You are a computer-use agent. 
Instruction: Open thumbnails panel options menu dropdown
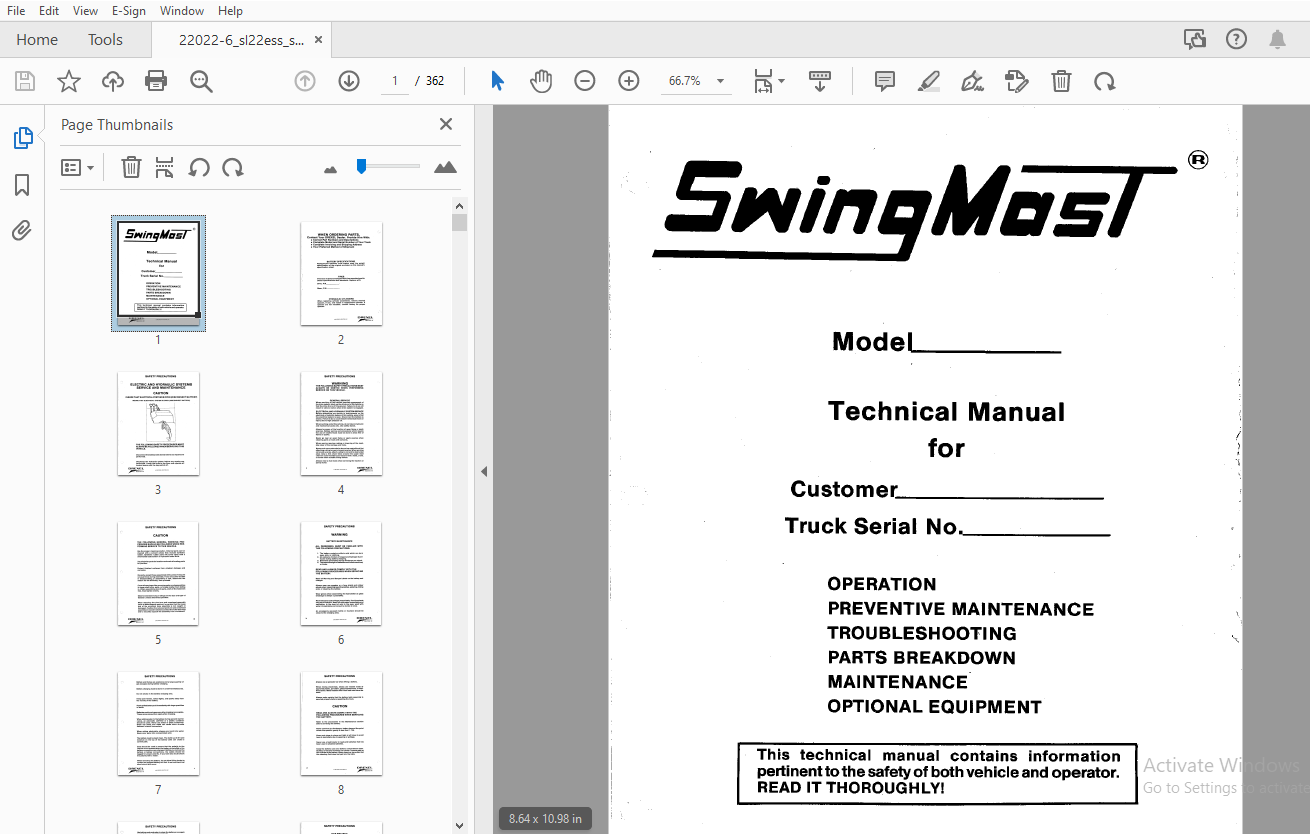pyautogui.click(x=77, y=167)
